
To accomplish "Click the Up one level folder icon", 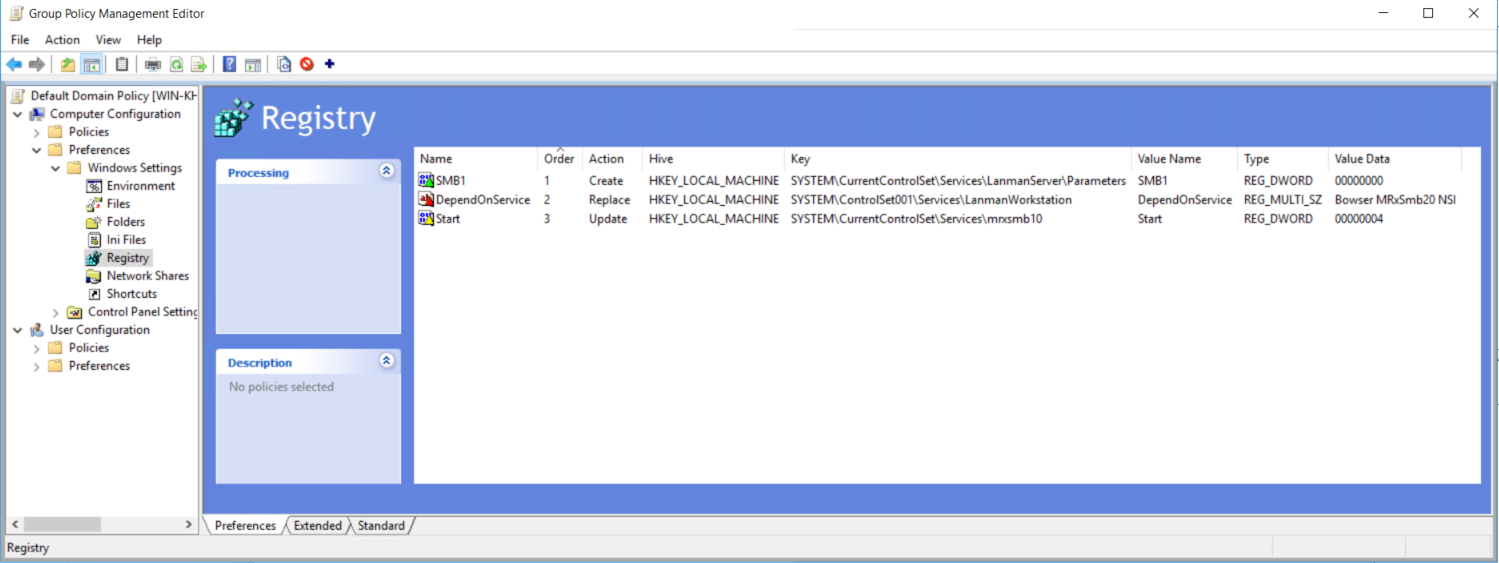I will [68, 65].
